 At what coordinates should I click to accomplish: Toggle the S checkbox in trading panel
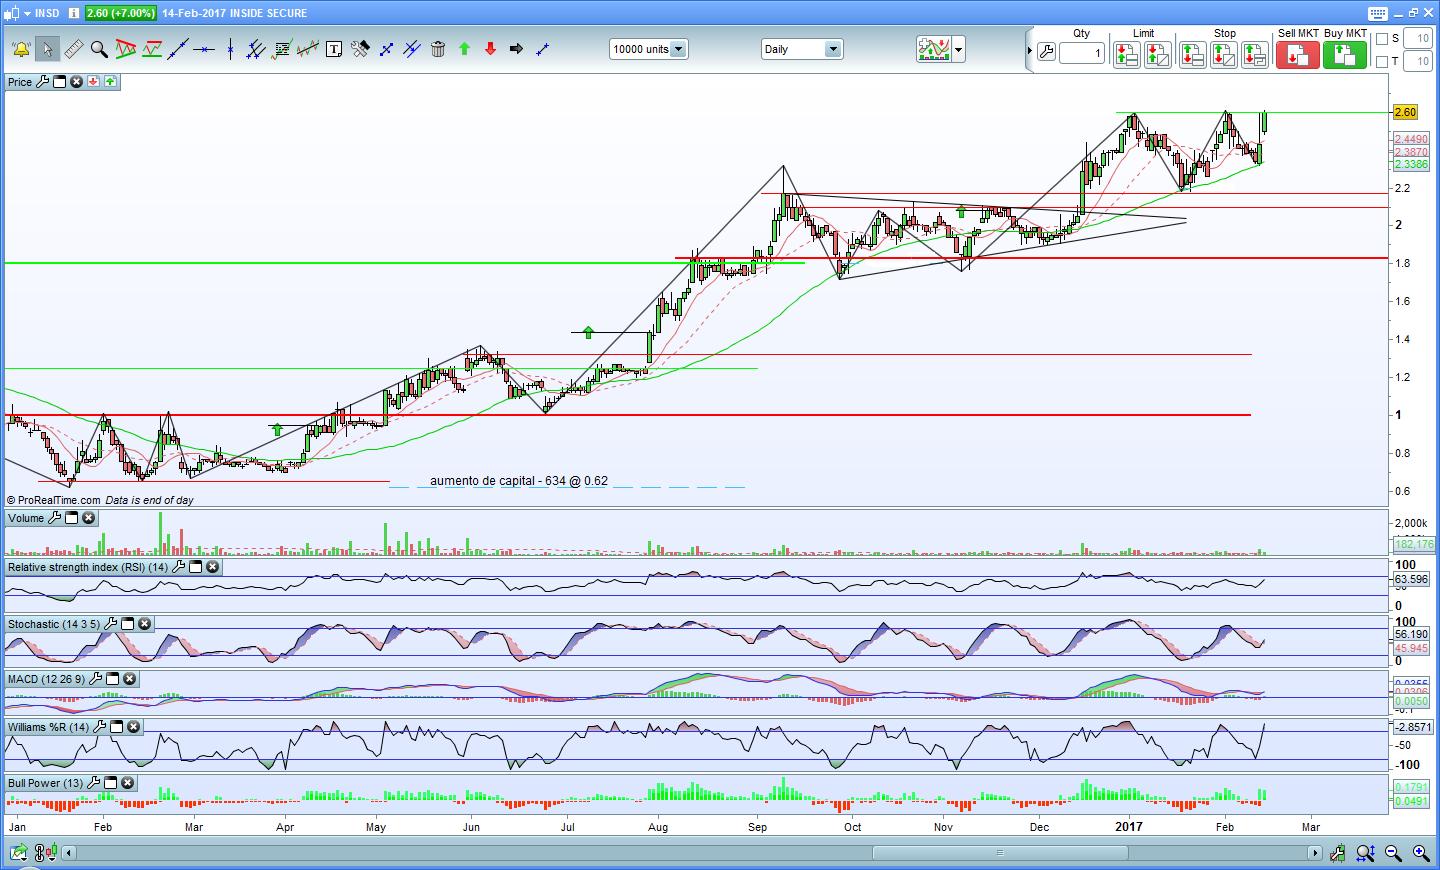point(1382,39)
